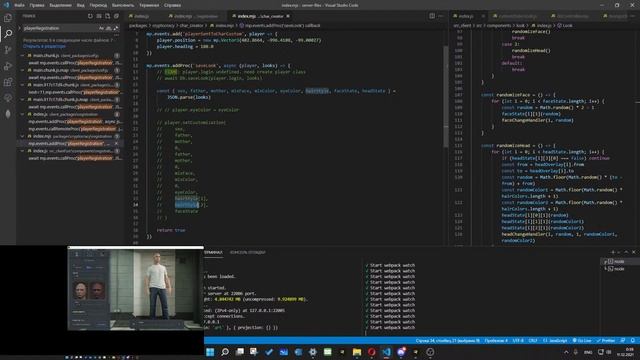Maximize the terminal panel size
This screenshot has width=640, height=360.
626,252
